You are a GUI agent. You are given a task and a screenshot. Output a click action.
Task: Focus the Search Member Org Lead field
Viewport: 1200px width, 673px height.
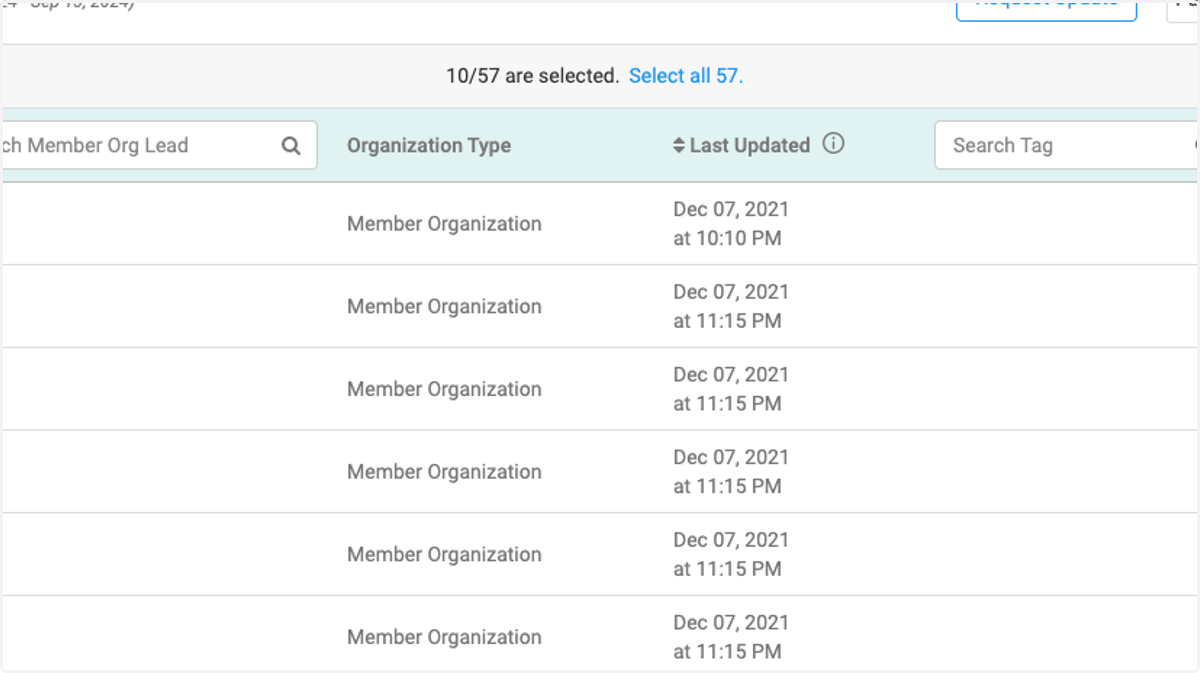point(158,145)
